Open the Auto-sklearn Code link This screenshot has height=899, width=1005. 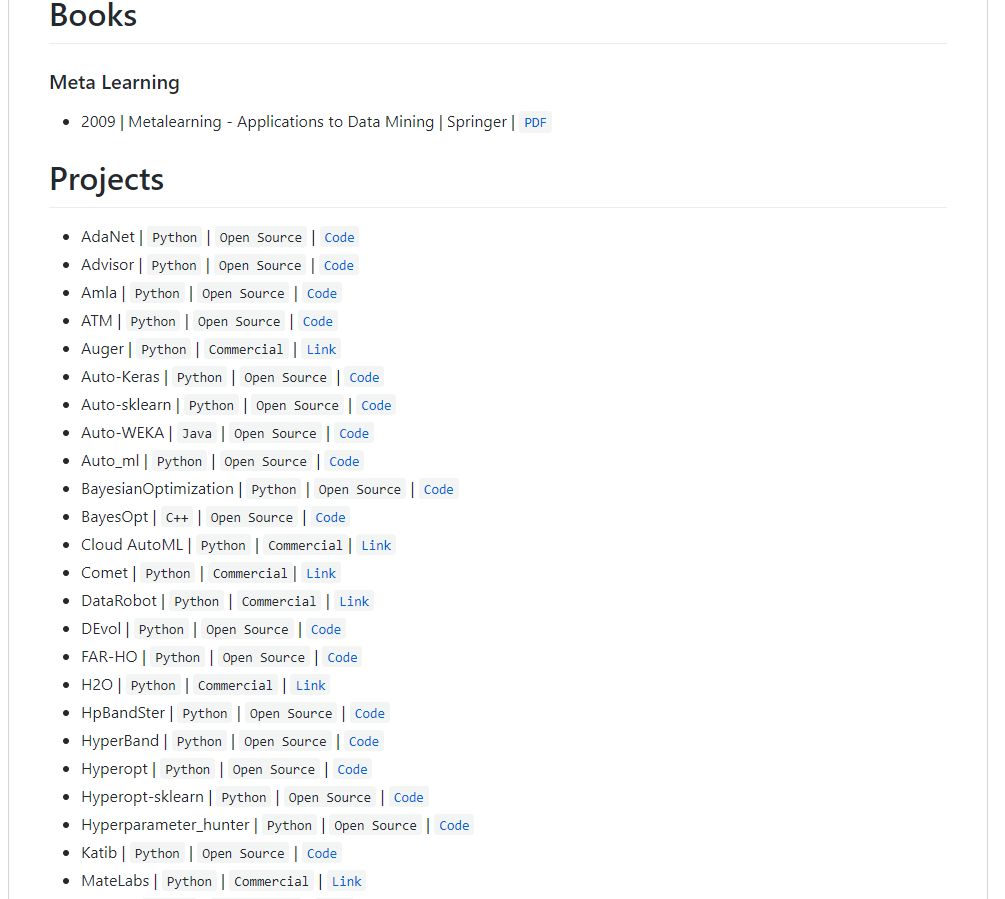pos(376,406)
